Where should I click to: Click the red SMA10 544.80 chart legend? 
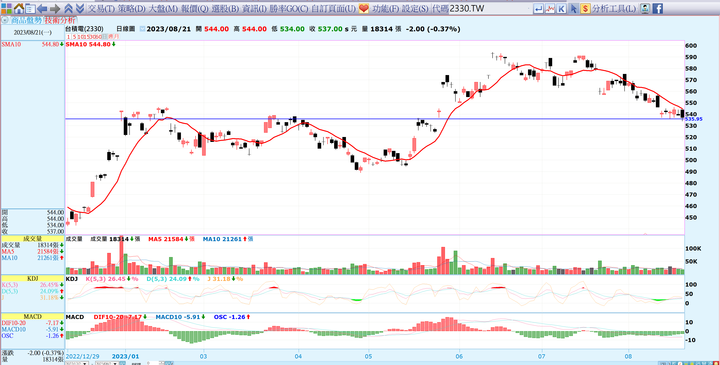tap(90, 45)
